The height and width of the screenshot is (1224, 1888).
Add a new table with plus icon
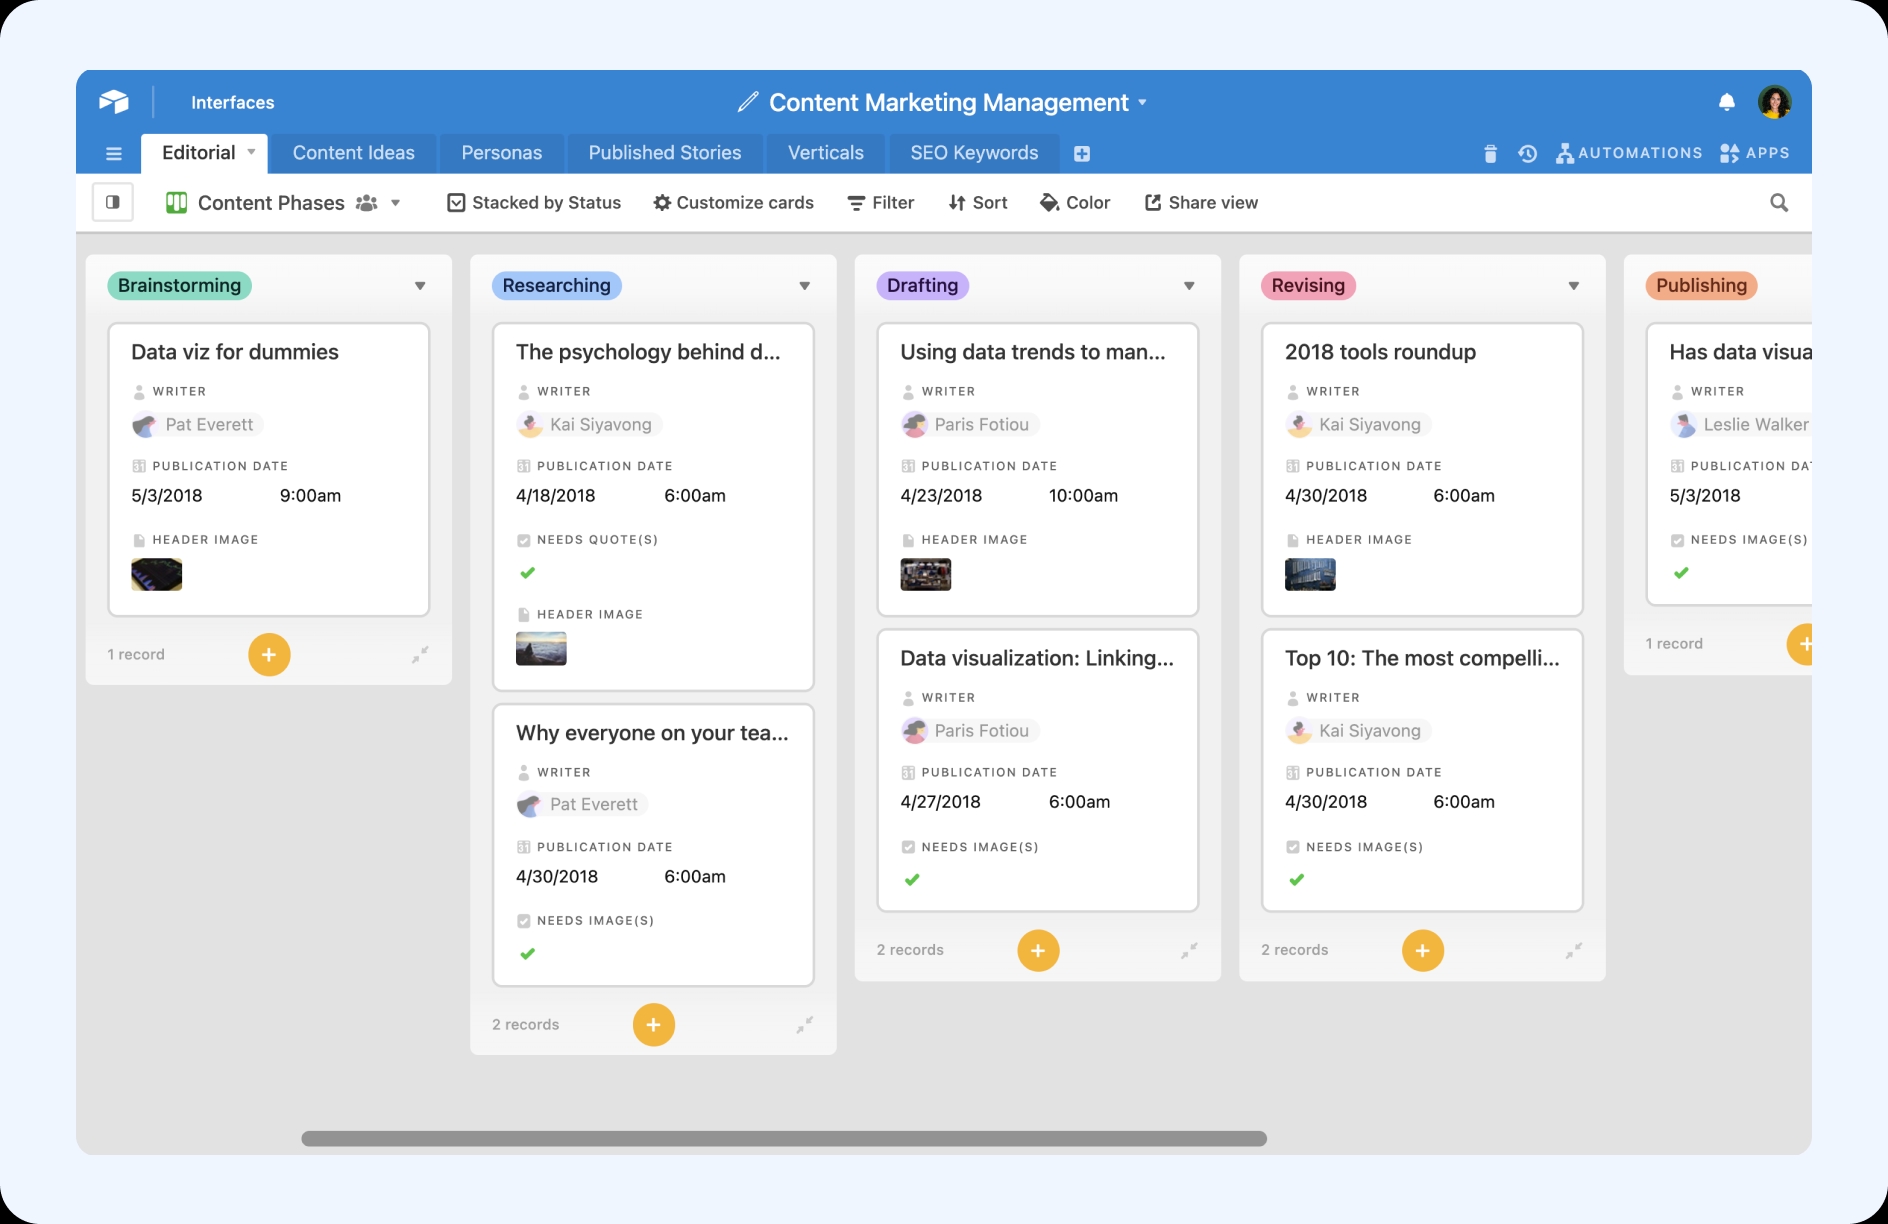pos(1082,153)
